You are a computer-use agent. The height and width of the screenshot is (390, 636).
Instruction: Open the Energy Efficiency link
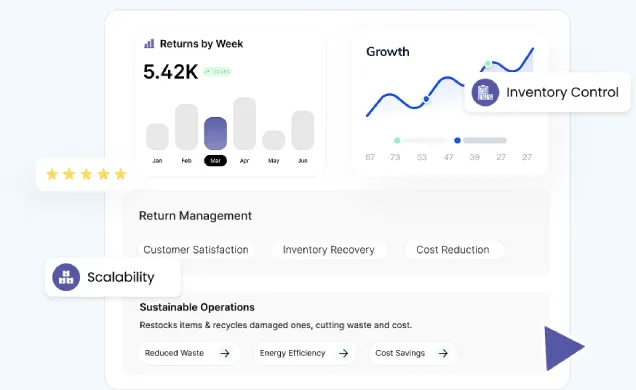[305, 353]
